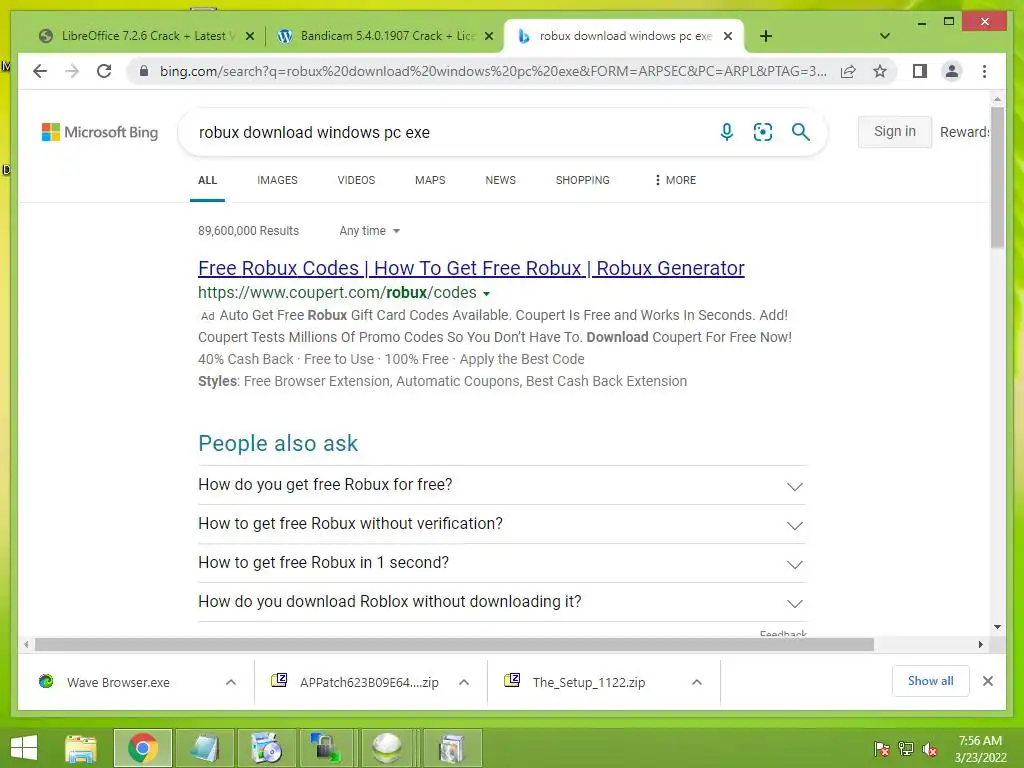Open the Chrome profile menu
The height and width of the screenshot is (768, 1024).
point(952,71)
